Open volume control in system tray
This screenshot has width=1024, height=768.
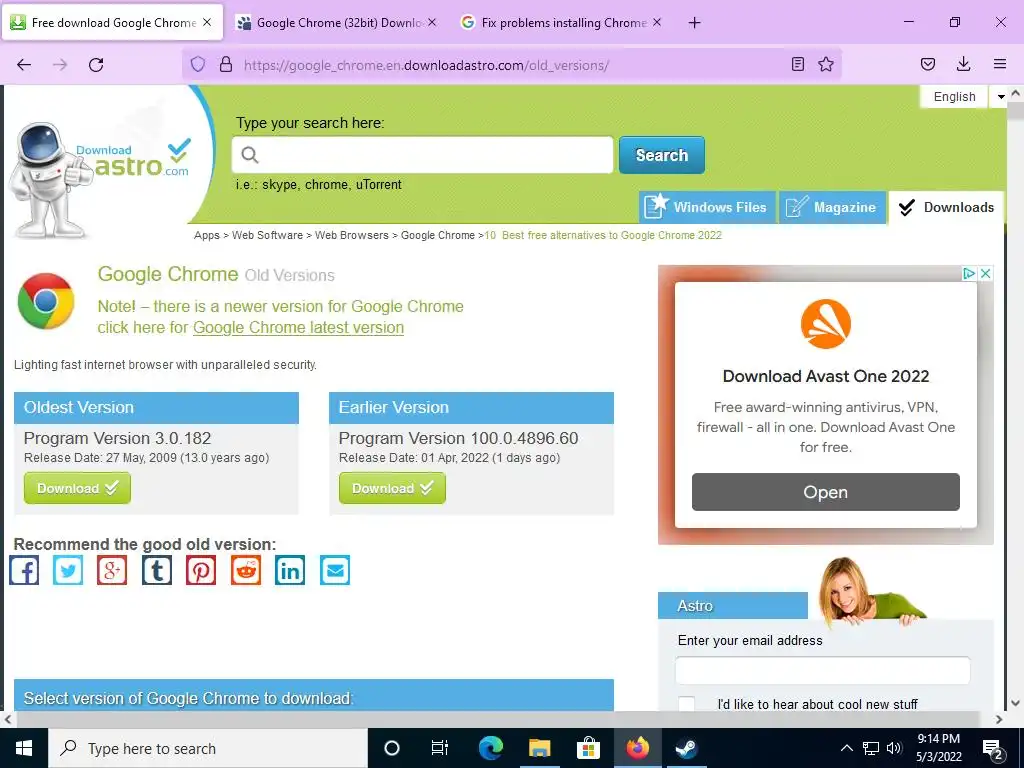pos(894,748)
